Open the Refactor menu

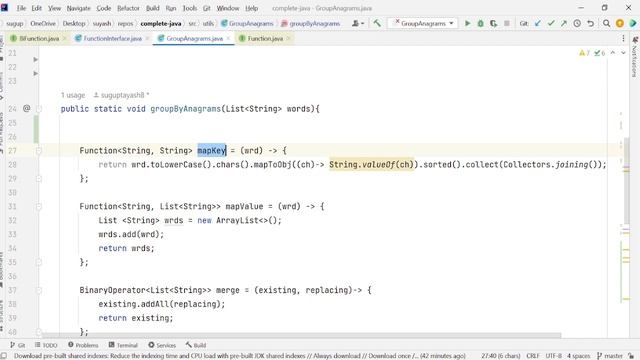tap(128, 8)
